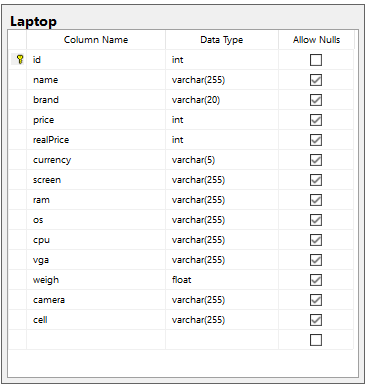Open the varchar(20) data type cell
Viewport: 366px width, 391px height.
[x=222, y=100]
